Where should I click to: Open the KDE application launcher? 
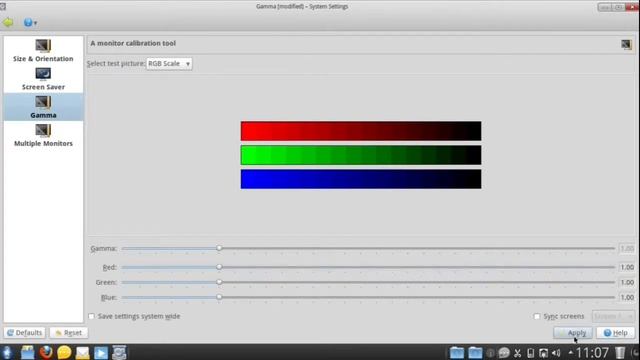[x=7, y=352]
